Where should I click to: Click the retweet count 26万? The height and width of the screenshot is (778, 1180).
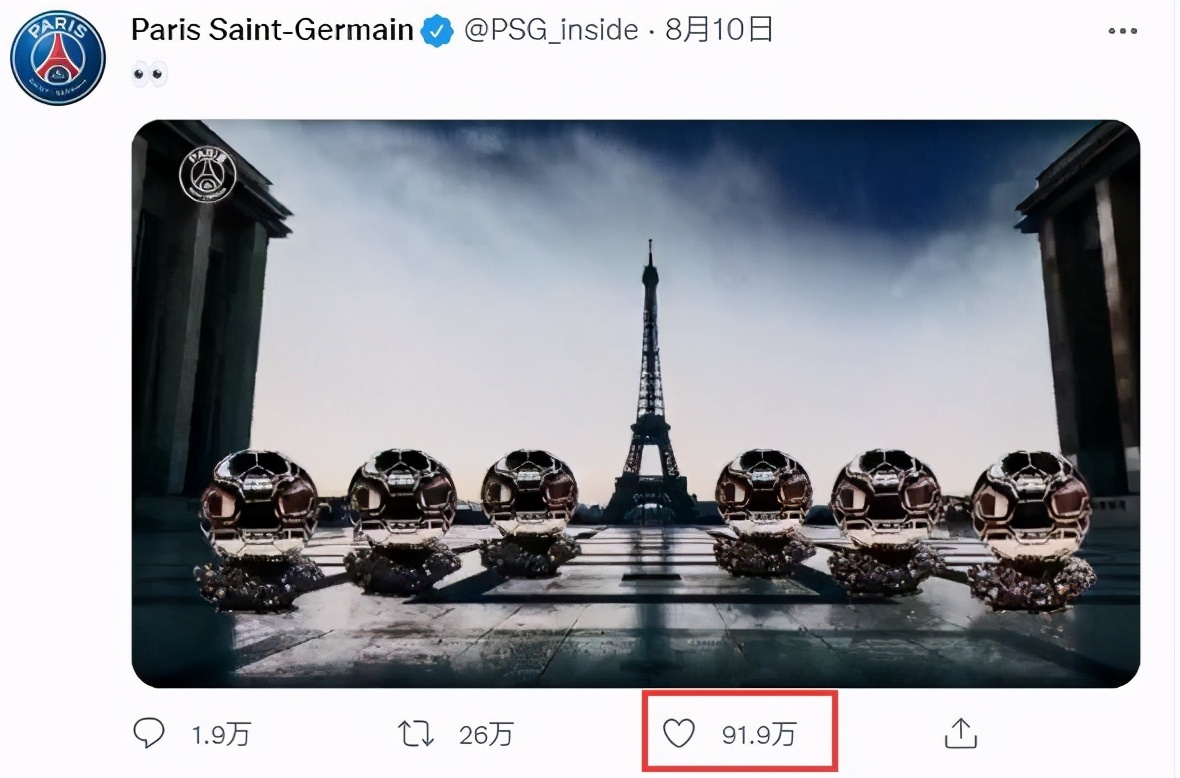pos(486,736)
